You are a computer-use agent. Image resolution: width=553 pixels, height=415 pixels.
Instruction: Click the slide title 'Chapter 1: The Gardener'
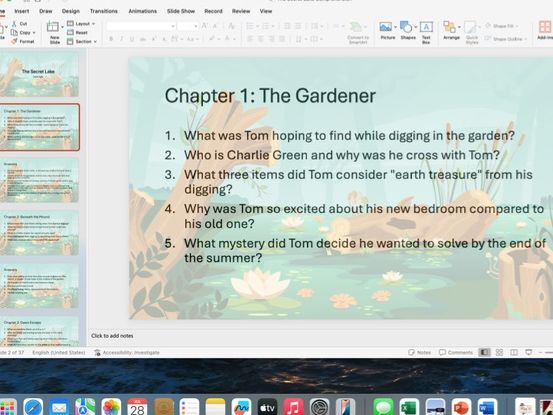(x=270, y=96)
